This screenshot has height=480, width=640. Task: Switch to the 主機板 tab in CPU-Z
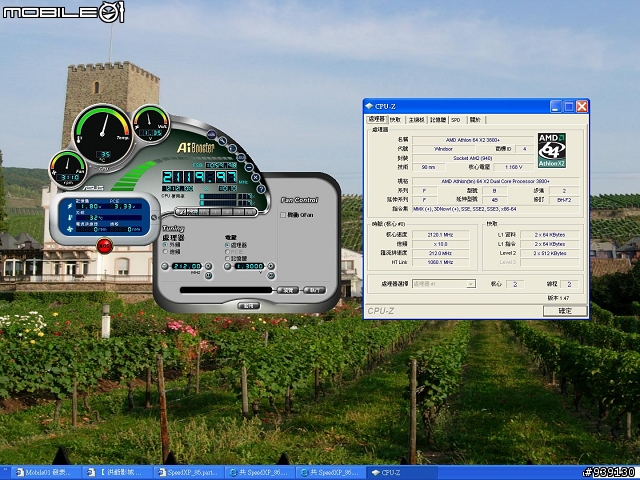[x=417, y=120]
